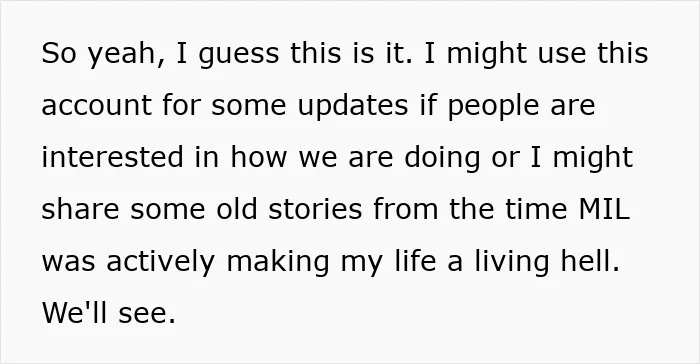This screenshot has height=364, width=700.
Task: Place the cursor on the word "see."
Action: [x=147, y=314]
